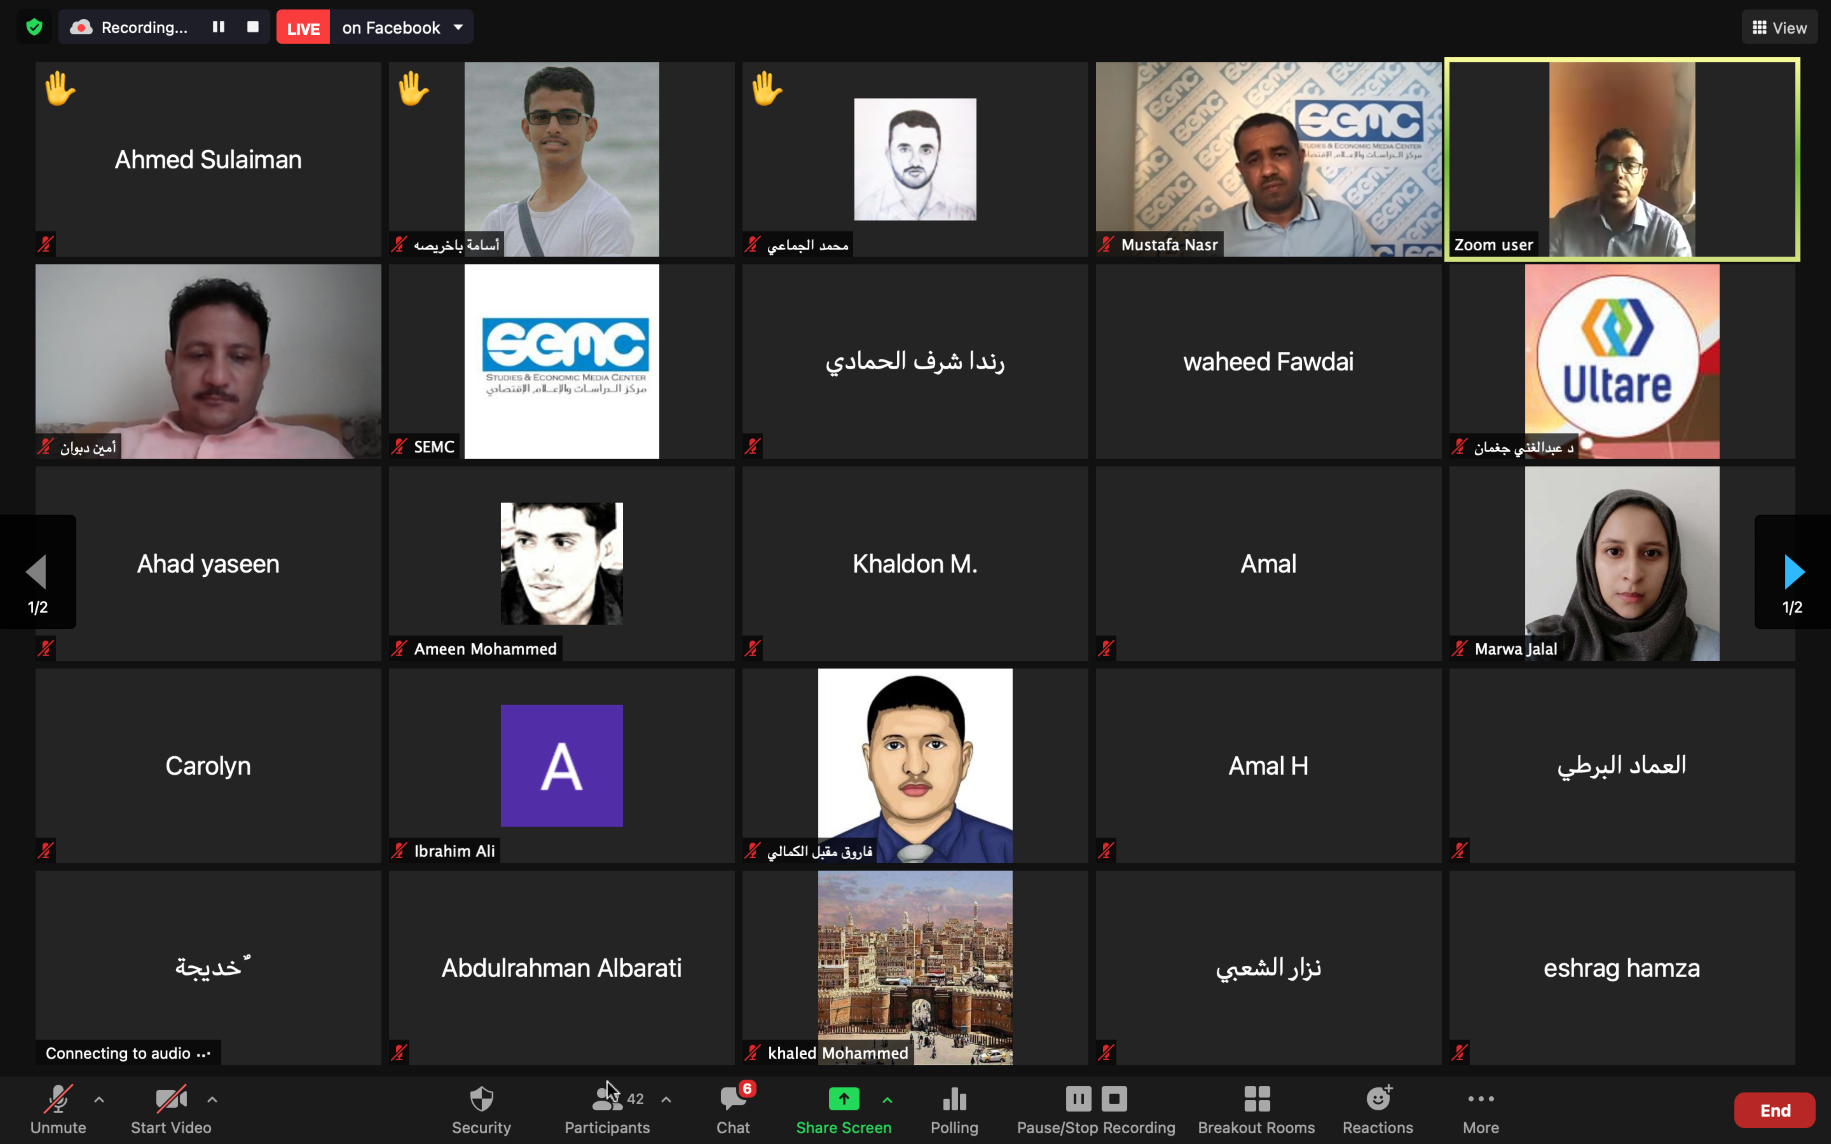Click the encryption shield icon
This screenshot has height=1144, width=1831.
(x=35, y=27)
